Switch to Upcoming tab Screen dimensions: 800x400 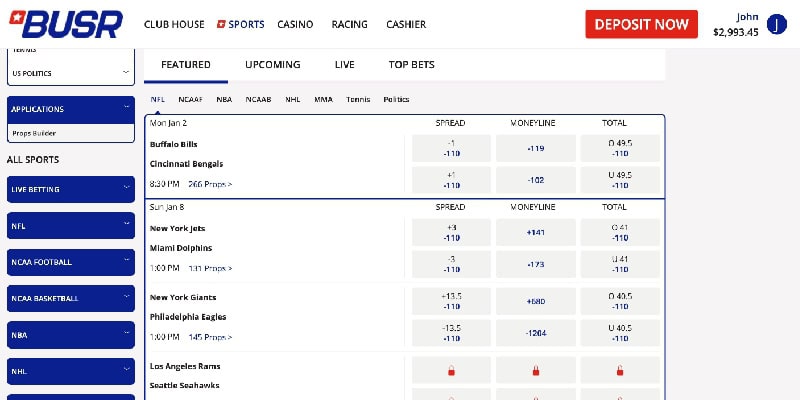pyautogui.click(x=273, y=65)
